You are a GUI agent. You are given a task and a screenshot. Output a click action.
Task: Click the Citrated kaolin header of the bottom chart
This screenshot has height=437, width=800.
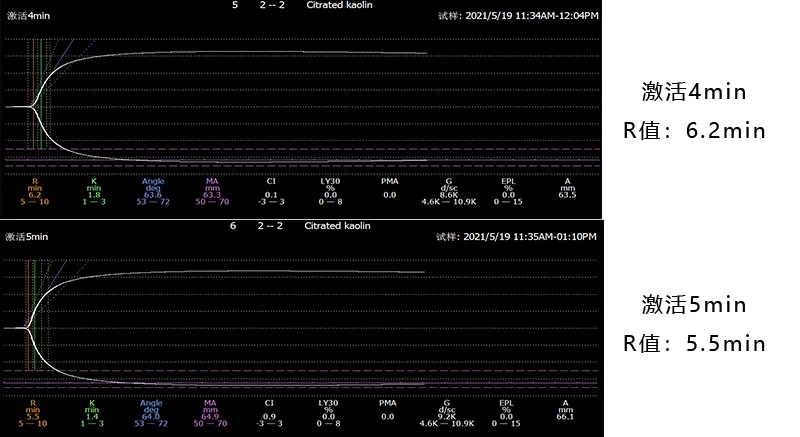[x=337, y=225]
